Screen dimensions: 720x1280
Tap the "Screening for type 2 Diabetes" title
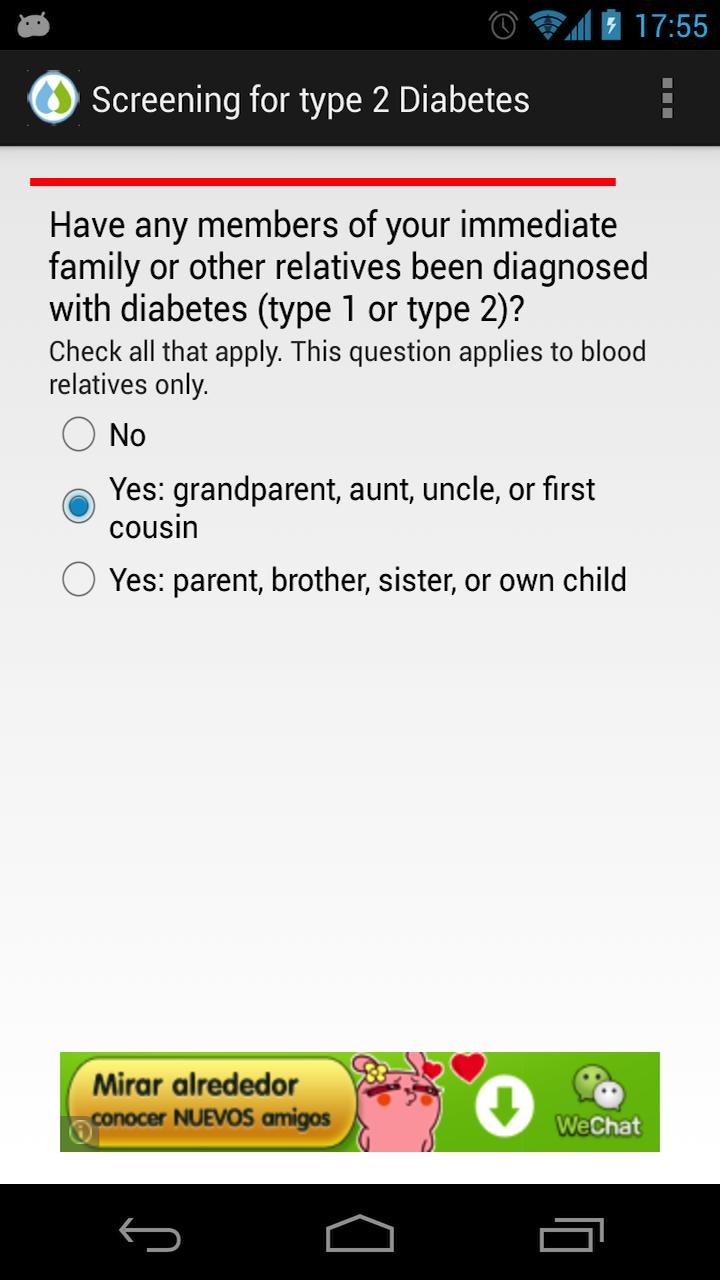click(310, 99)
